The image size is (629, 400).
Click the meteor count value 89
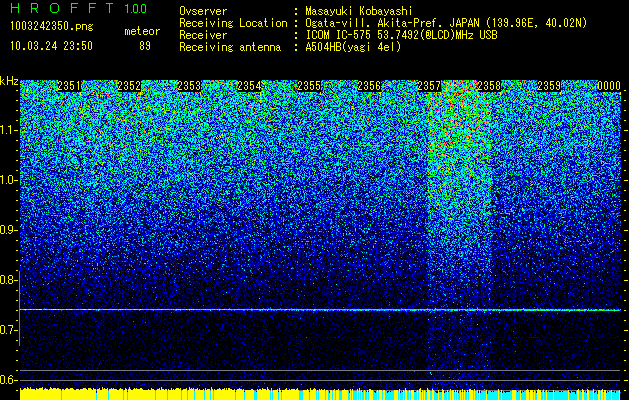tap(145, 46)
